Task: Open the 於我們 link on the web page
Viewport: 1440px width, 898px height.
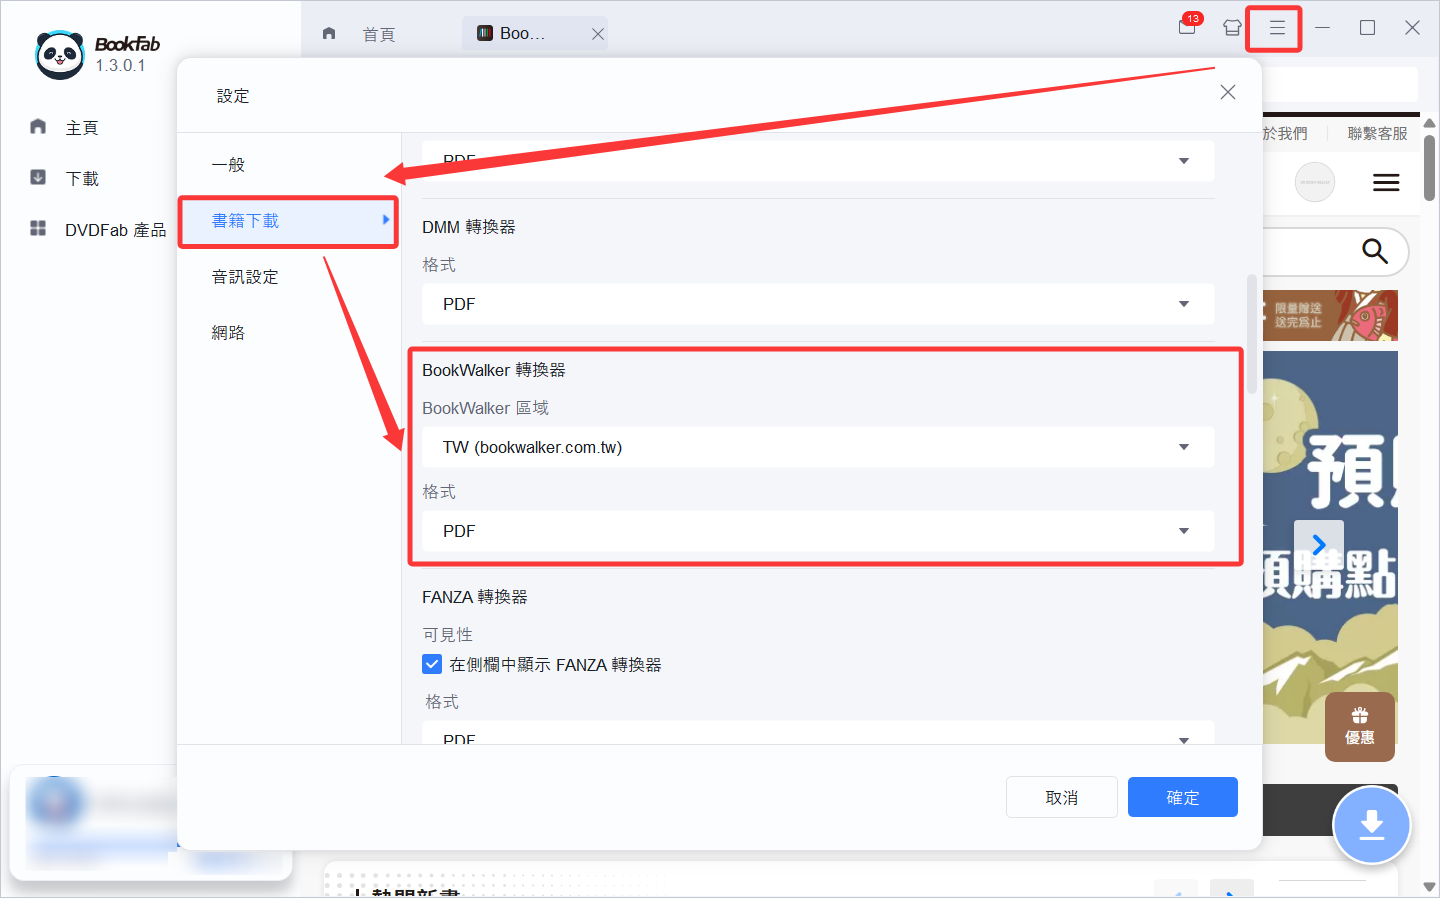Action: 1286,133
